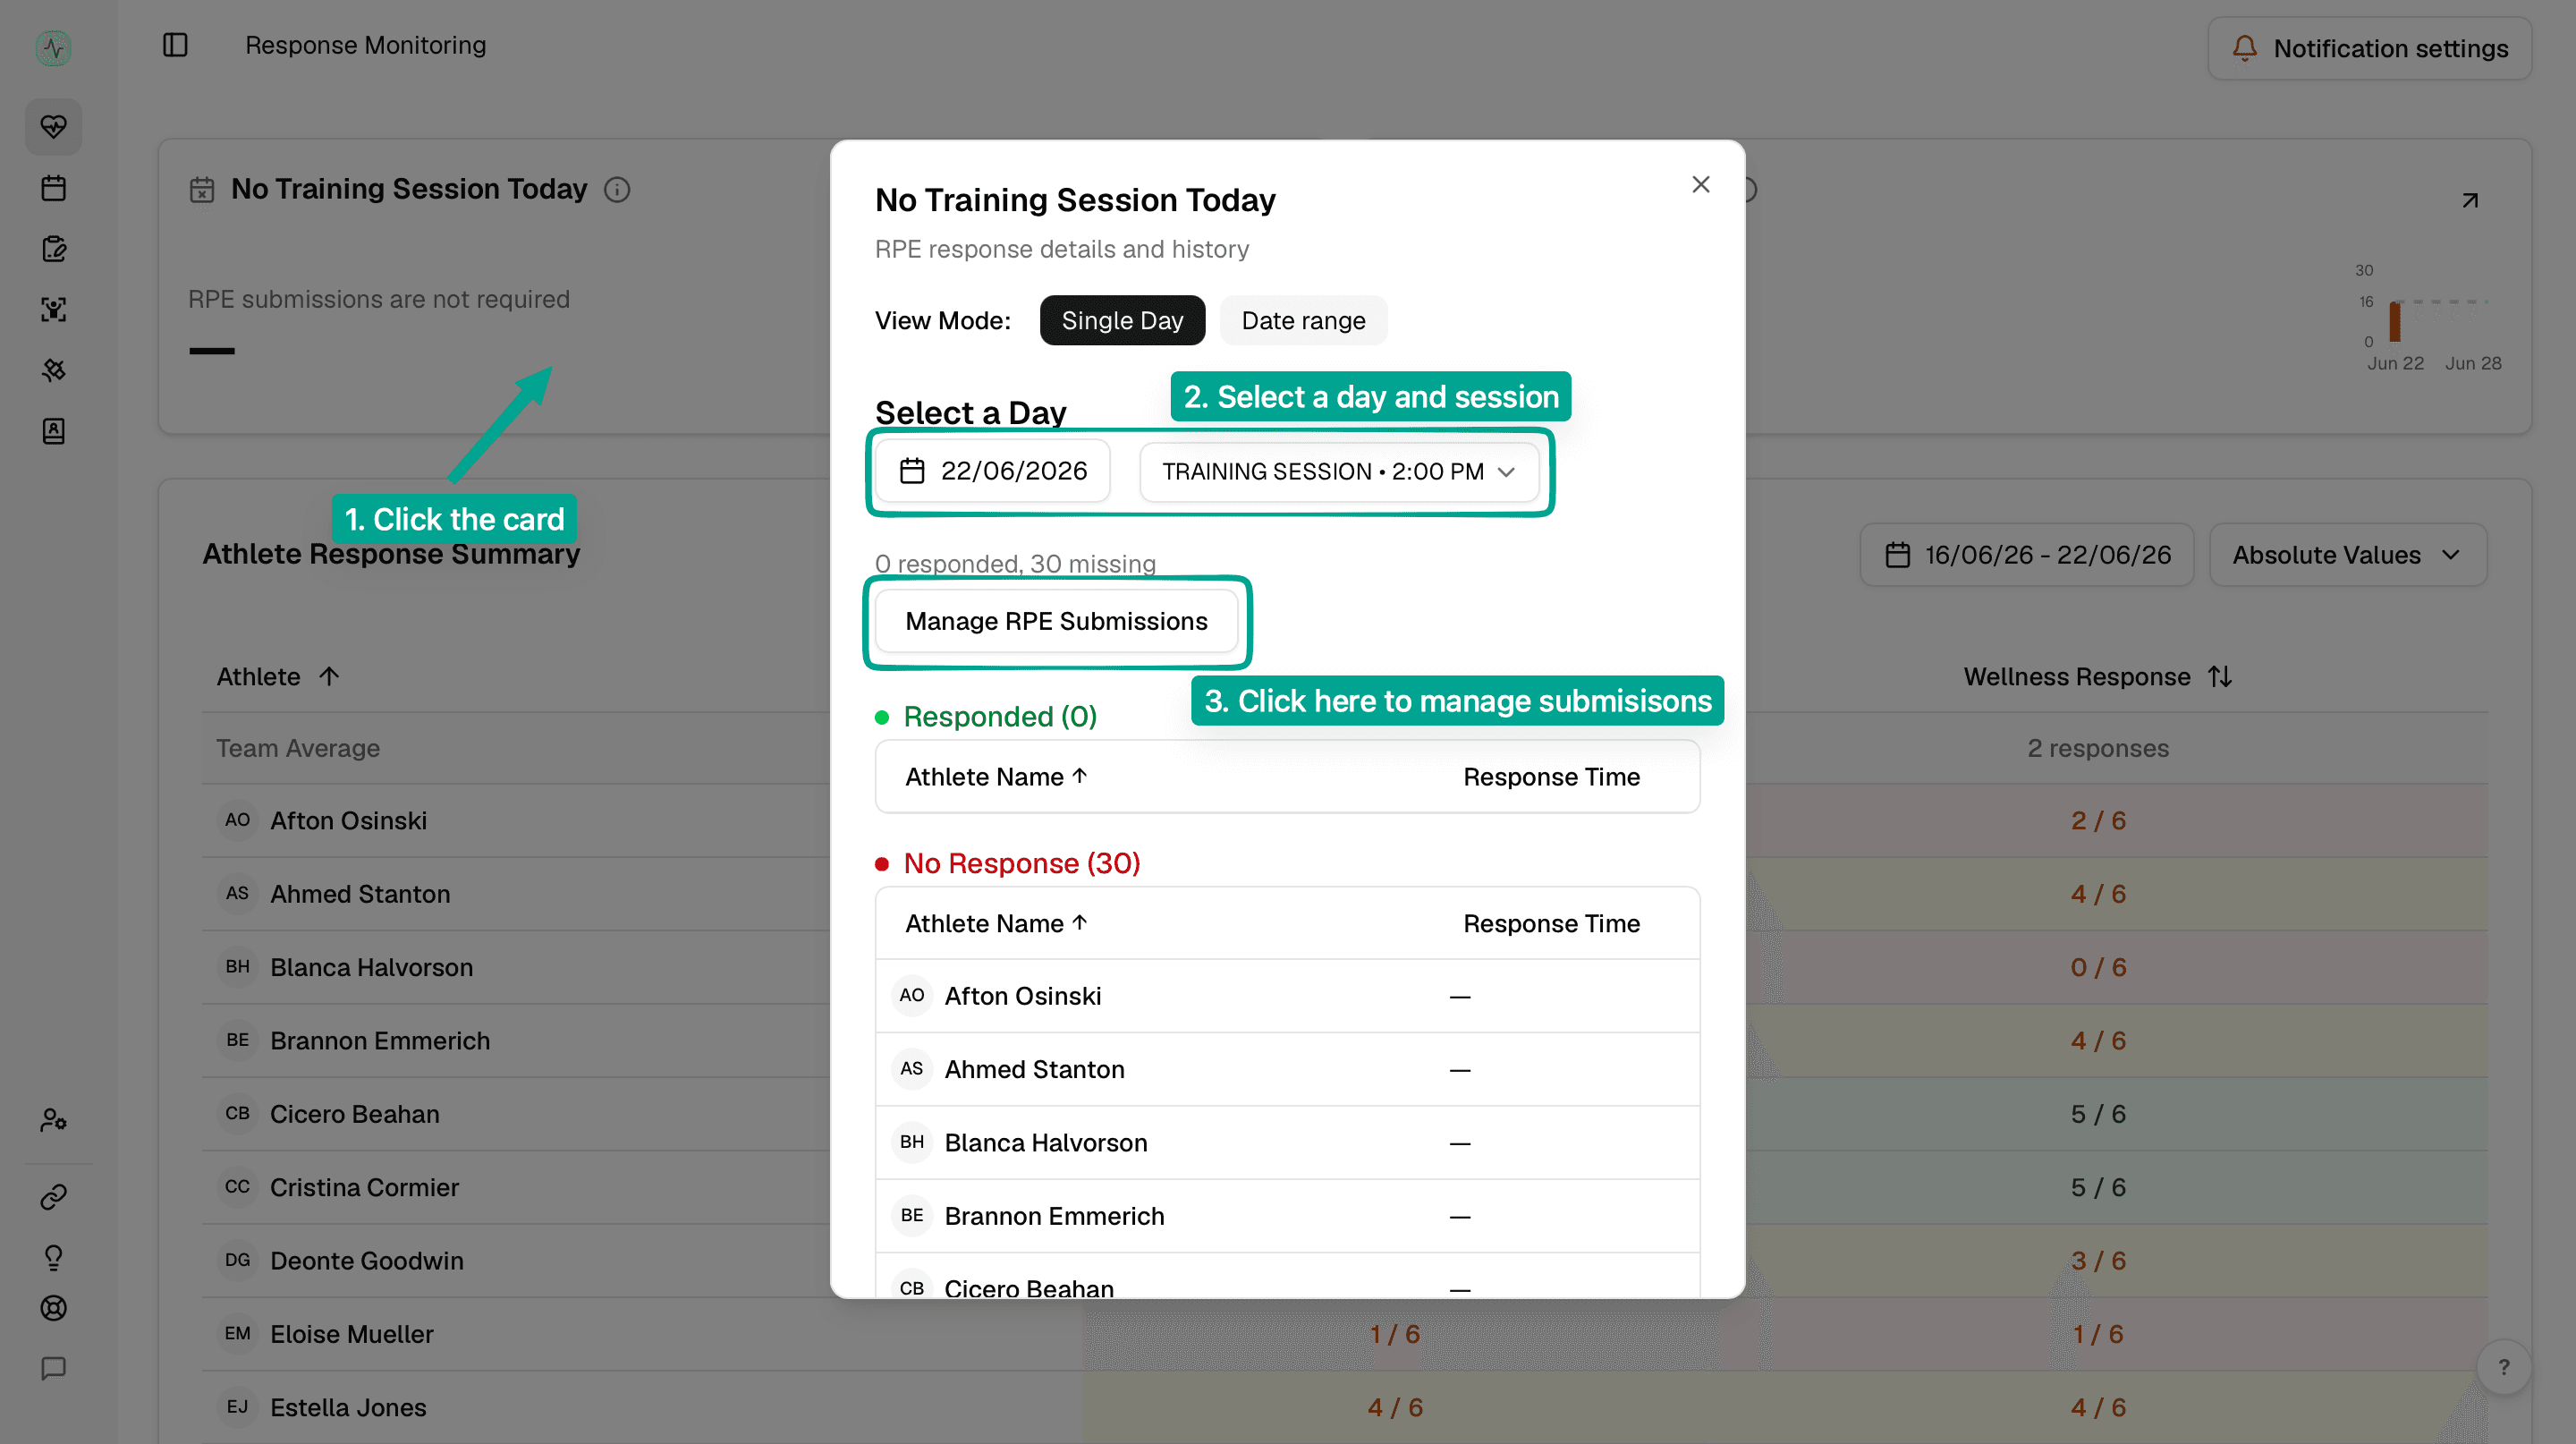Click the BH avatar for Blanca Halvorson in dialog

(911, 1142)
